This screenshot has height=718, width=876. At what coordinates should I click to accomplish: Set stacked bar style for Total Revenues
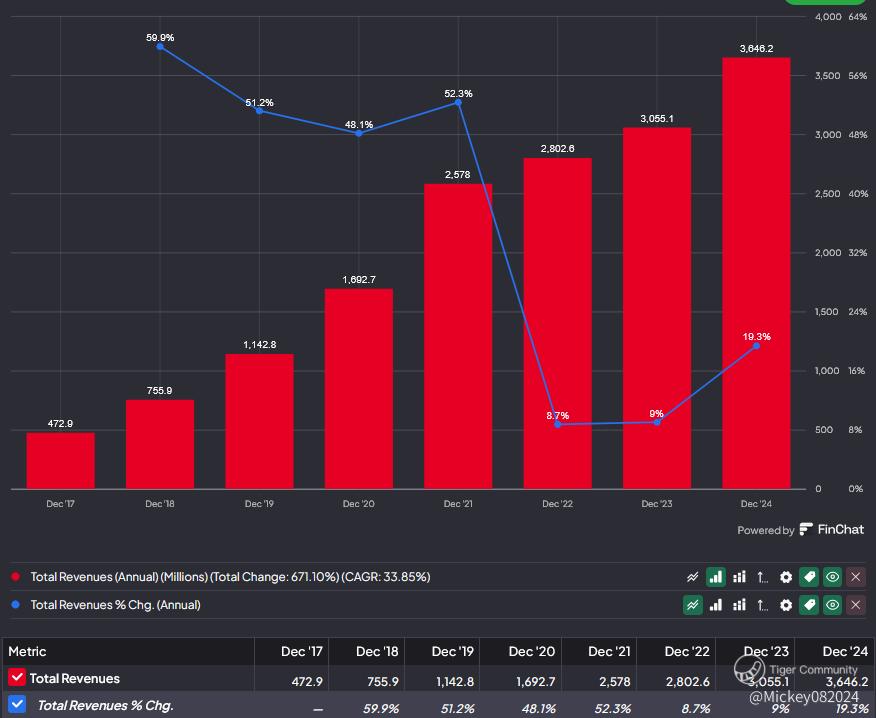pos(740,577)
